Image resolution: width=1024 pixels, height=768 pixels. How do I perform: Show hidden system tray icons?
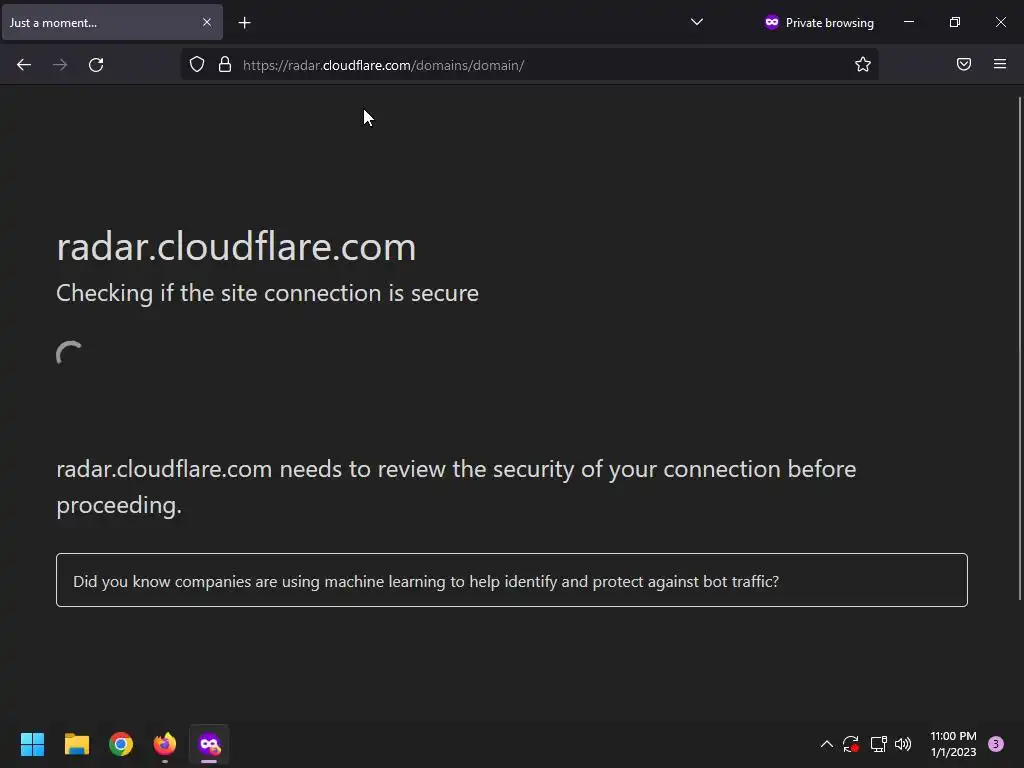[826, 744]
